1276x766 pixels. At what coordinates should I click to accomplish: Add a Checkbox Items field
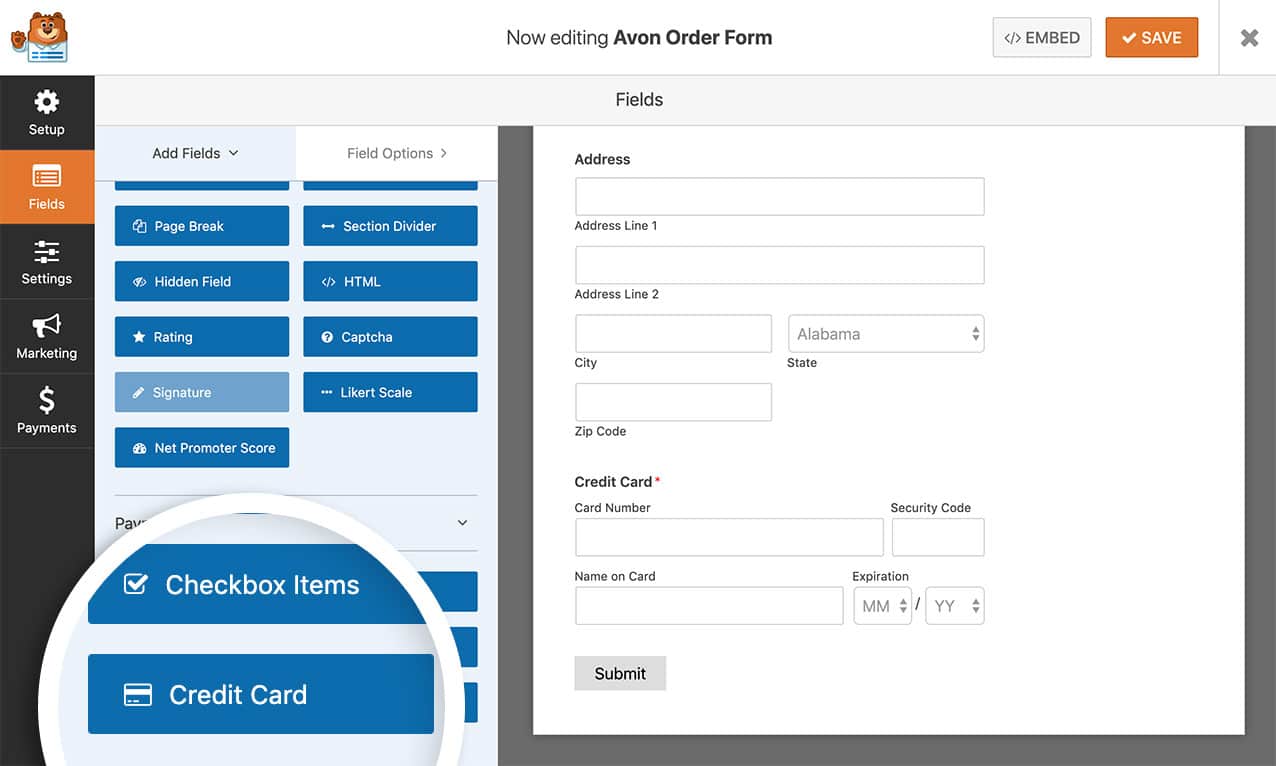261,585
